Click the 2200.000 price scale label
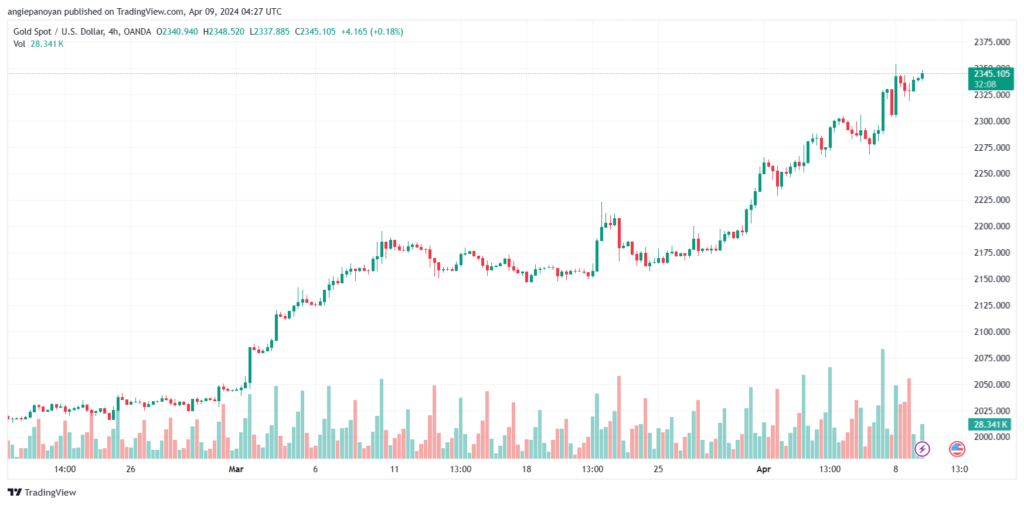Viewport: 1024px width, 505px height. click(990, 226)
